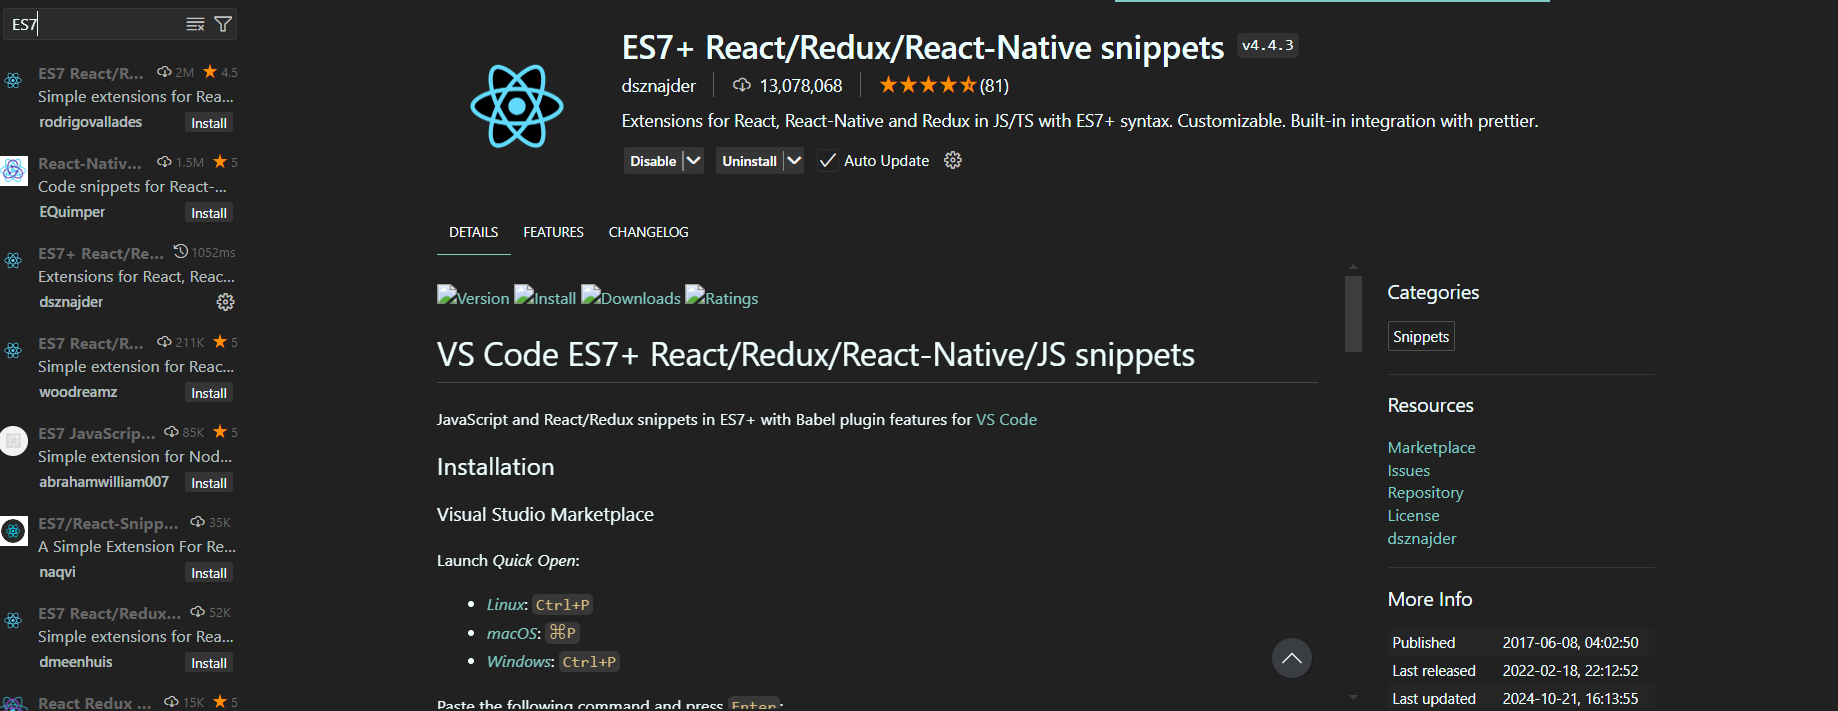Image resolution: width=1838 pixels, height=711 pixels.
Task: Click the Ratings badge image
Action: (x=722, y=297)
